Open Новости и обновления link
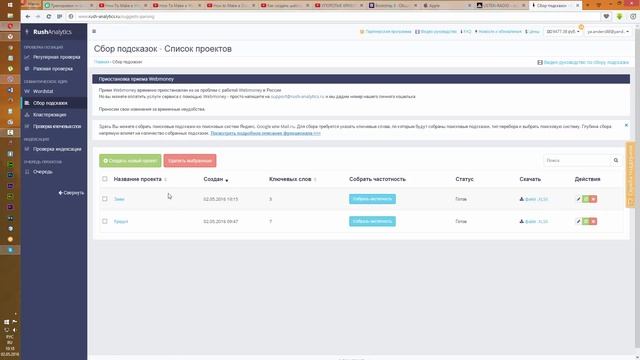 [x=498, y=31]
